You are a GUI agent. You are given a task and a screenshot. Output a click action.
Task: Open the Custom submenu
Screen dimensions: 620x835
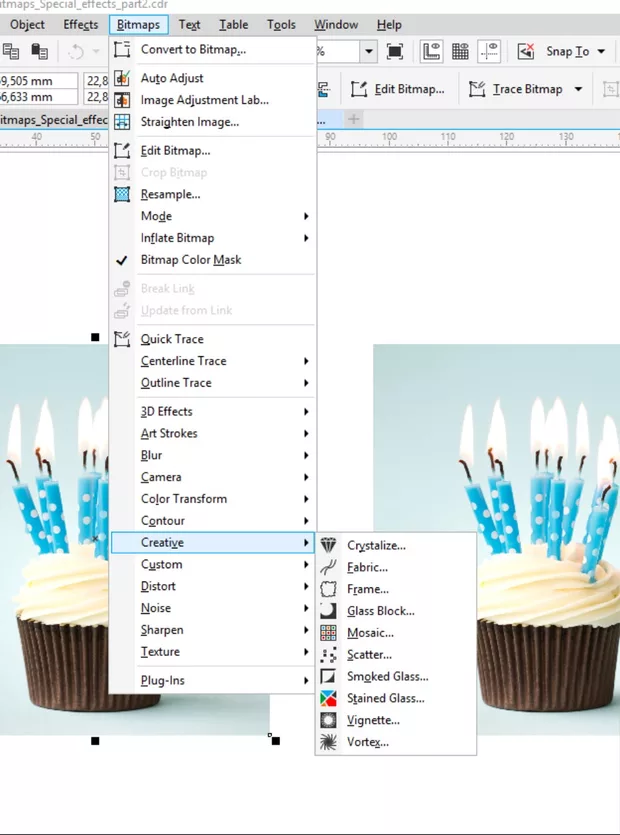(x=213, y=564)
